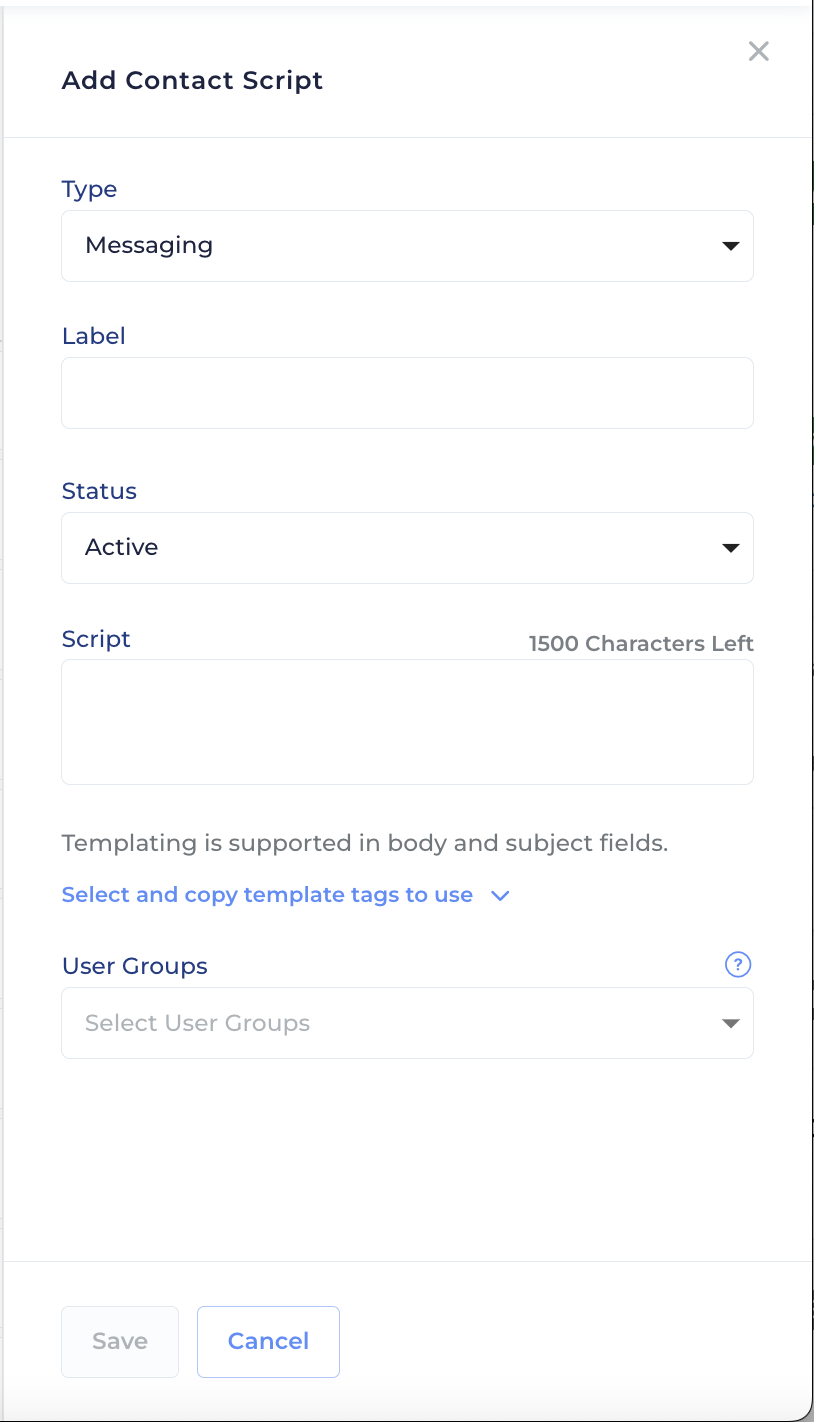Click the User Groups dropdown arrow icon
Viewport: 814px width, 1422px height.
tap(731, 1022)
